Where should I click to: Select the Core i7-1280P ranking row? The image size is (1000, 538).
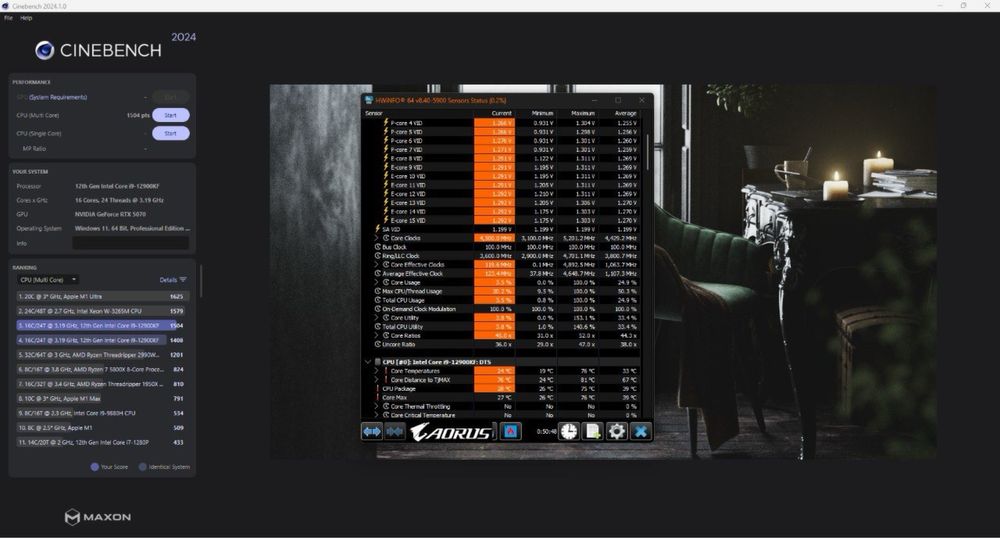click(101, 442)
